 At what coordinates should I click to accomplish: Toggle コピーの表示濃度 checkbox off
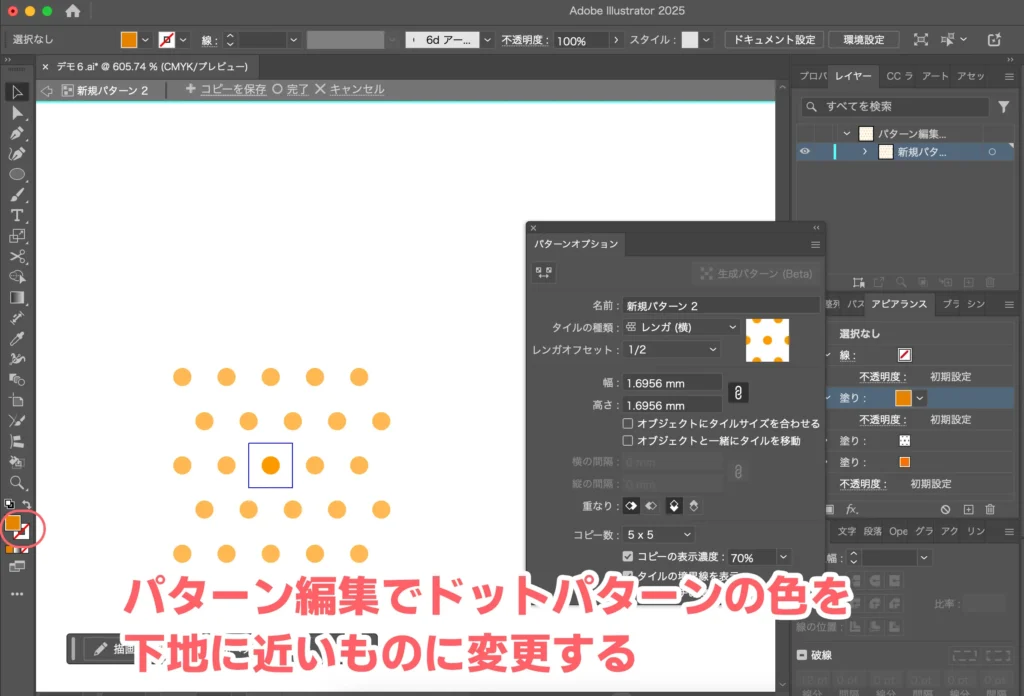pyautogui.click(x=628, y=556)
